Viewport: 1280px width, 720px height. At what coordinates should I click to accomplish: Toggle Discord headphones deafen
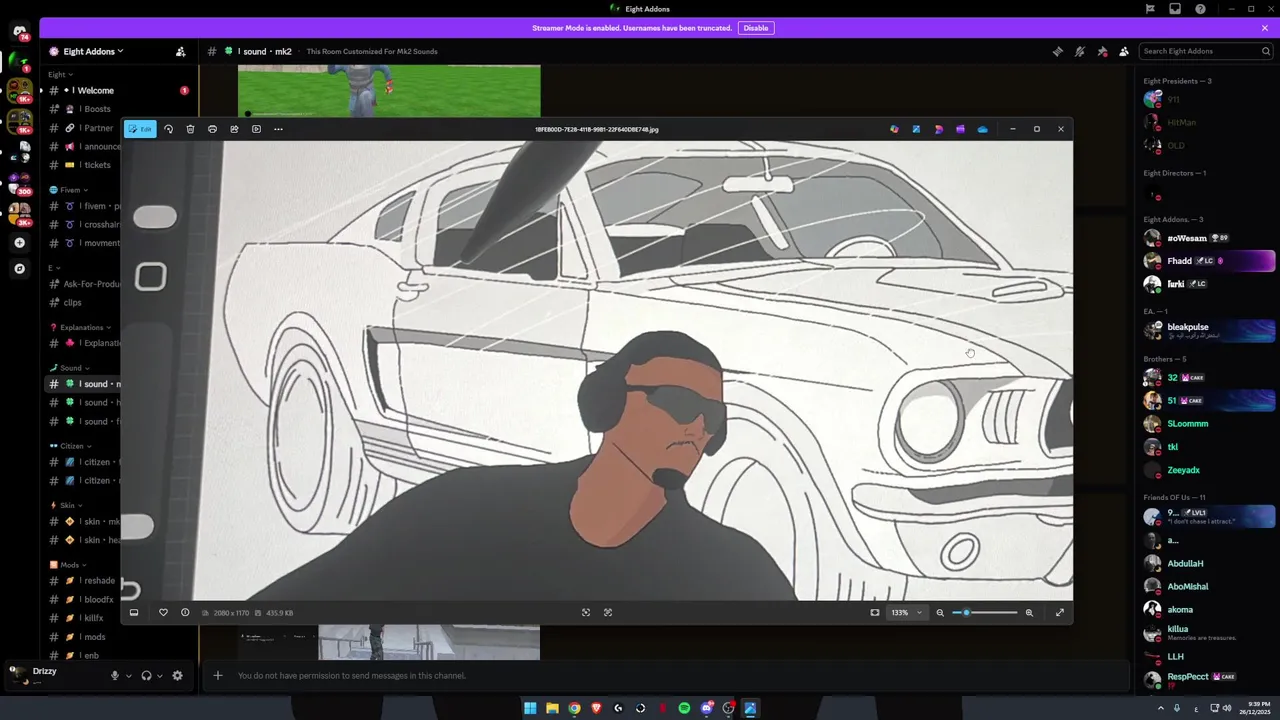pyautogui.click(x=146, y=675)
